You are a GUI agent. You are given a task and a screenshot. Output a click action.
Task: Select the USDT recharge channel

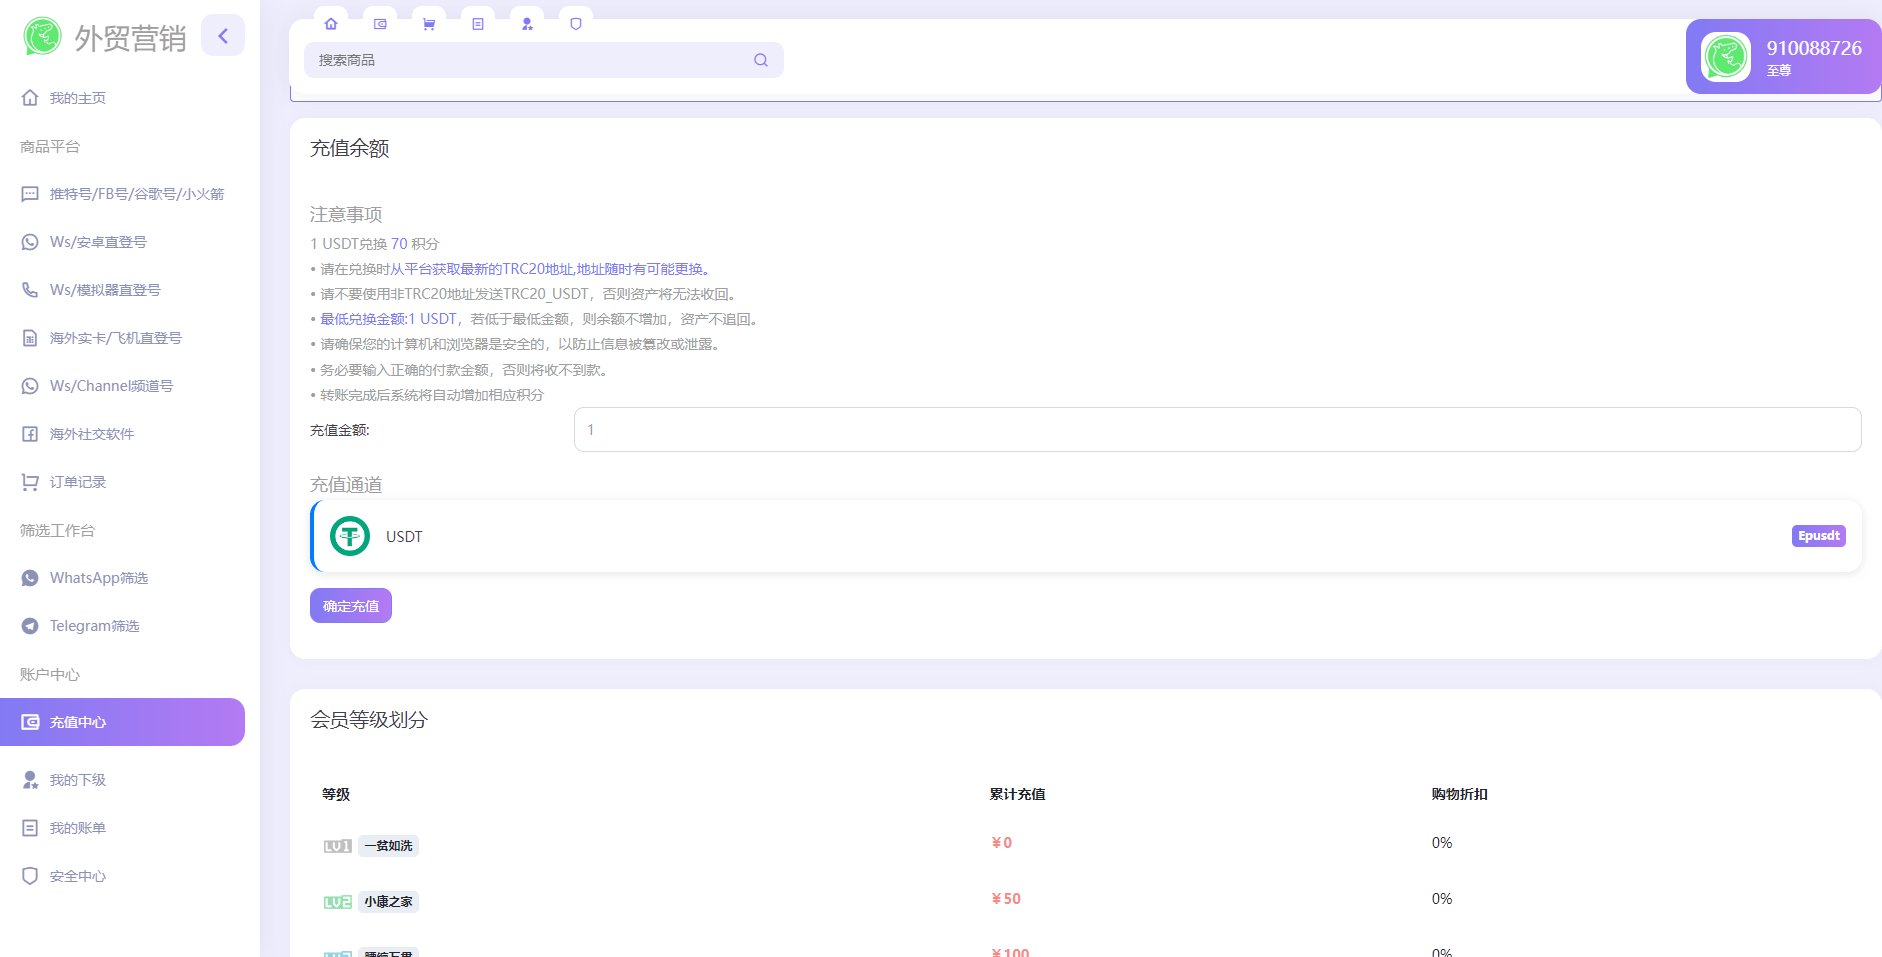(1085, 537)
